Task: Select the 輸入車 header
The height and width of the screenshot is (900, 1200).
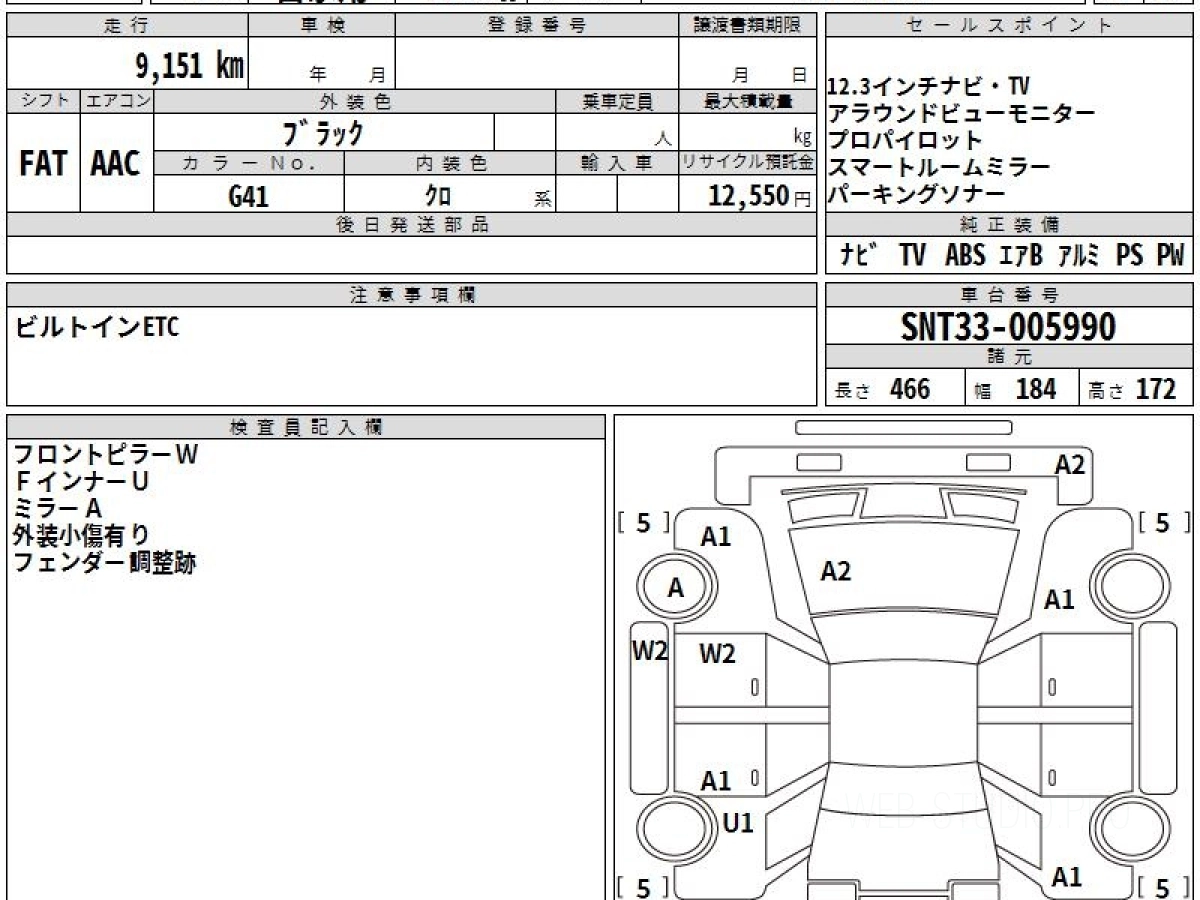Action: point(617,164)
